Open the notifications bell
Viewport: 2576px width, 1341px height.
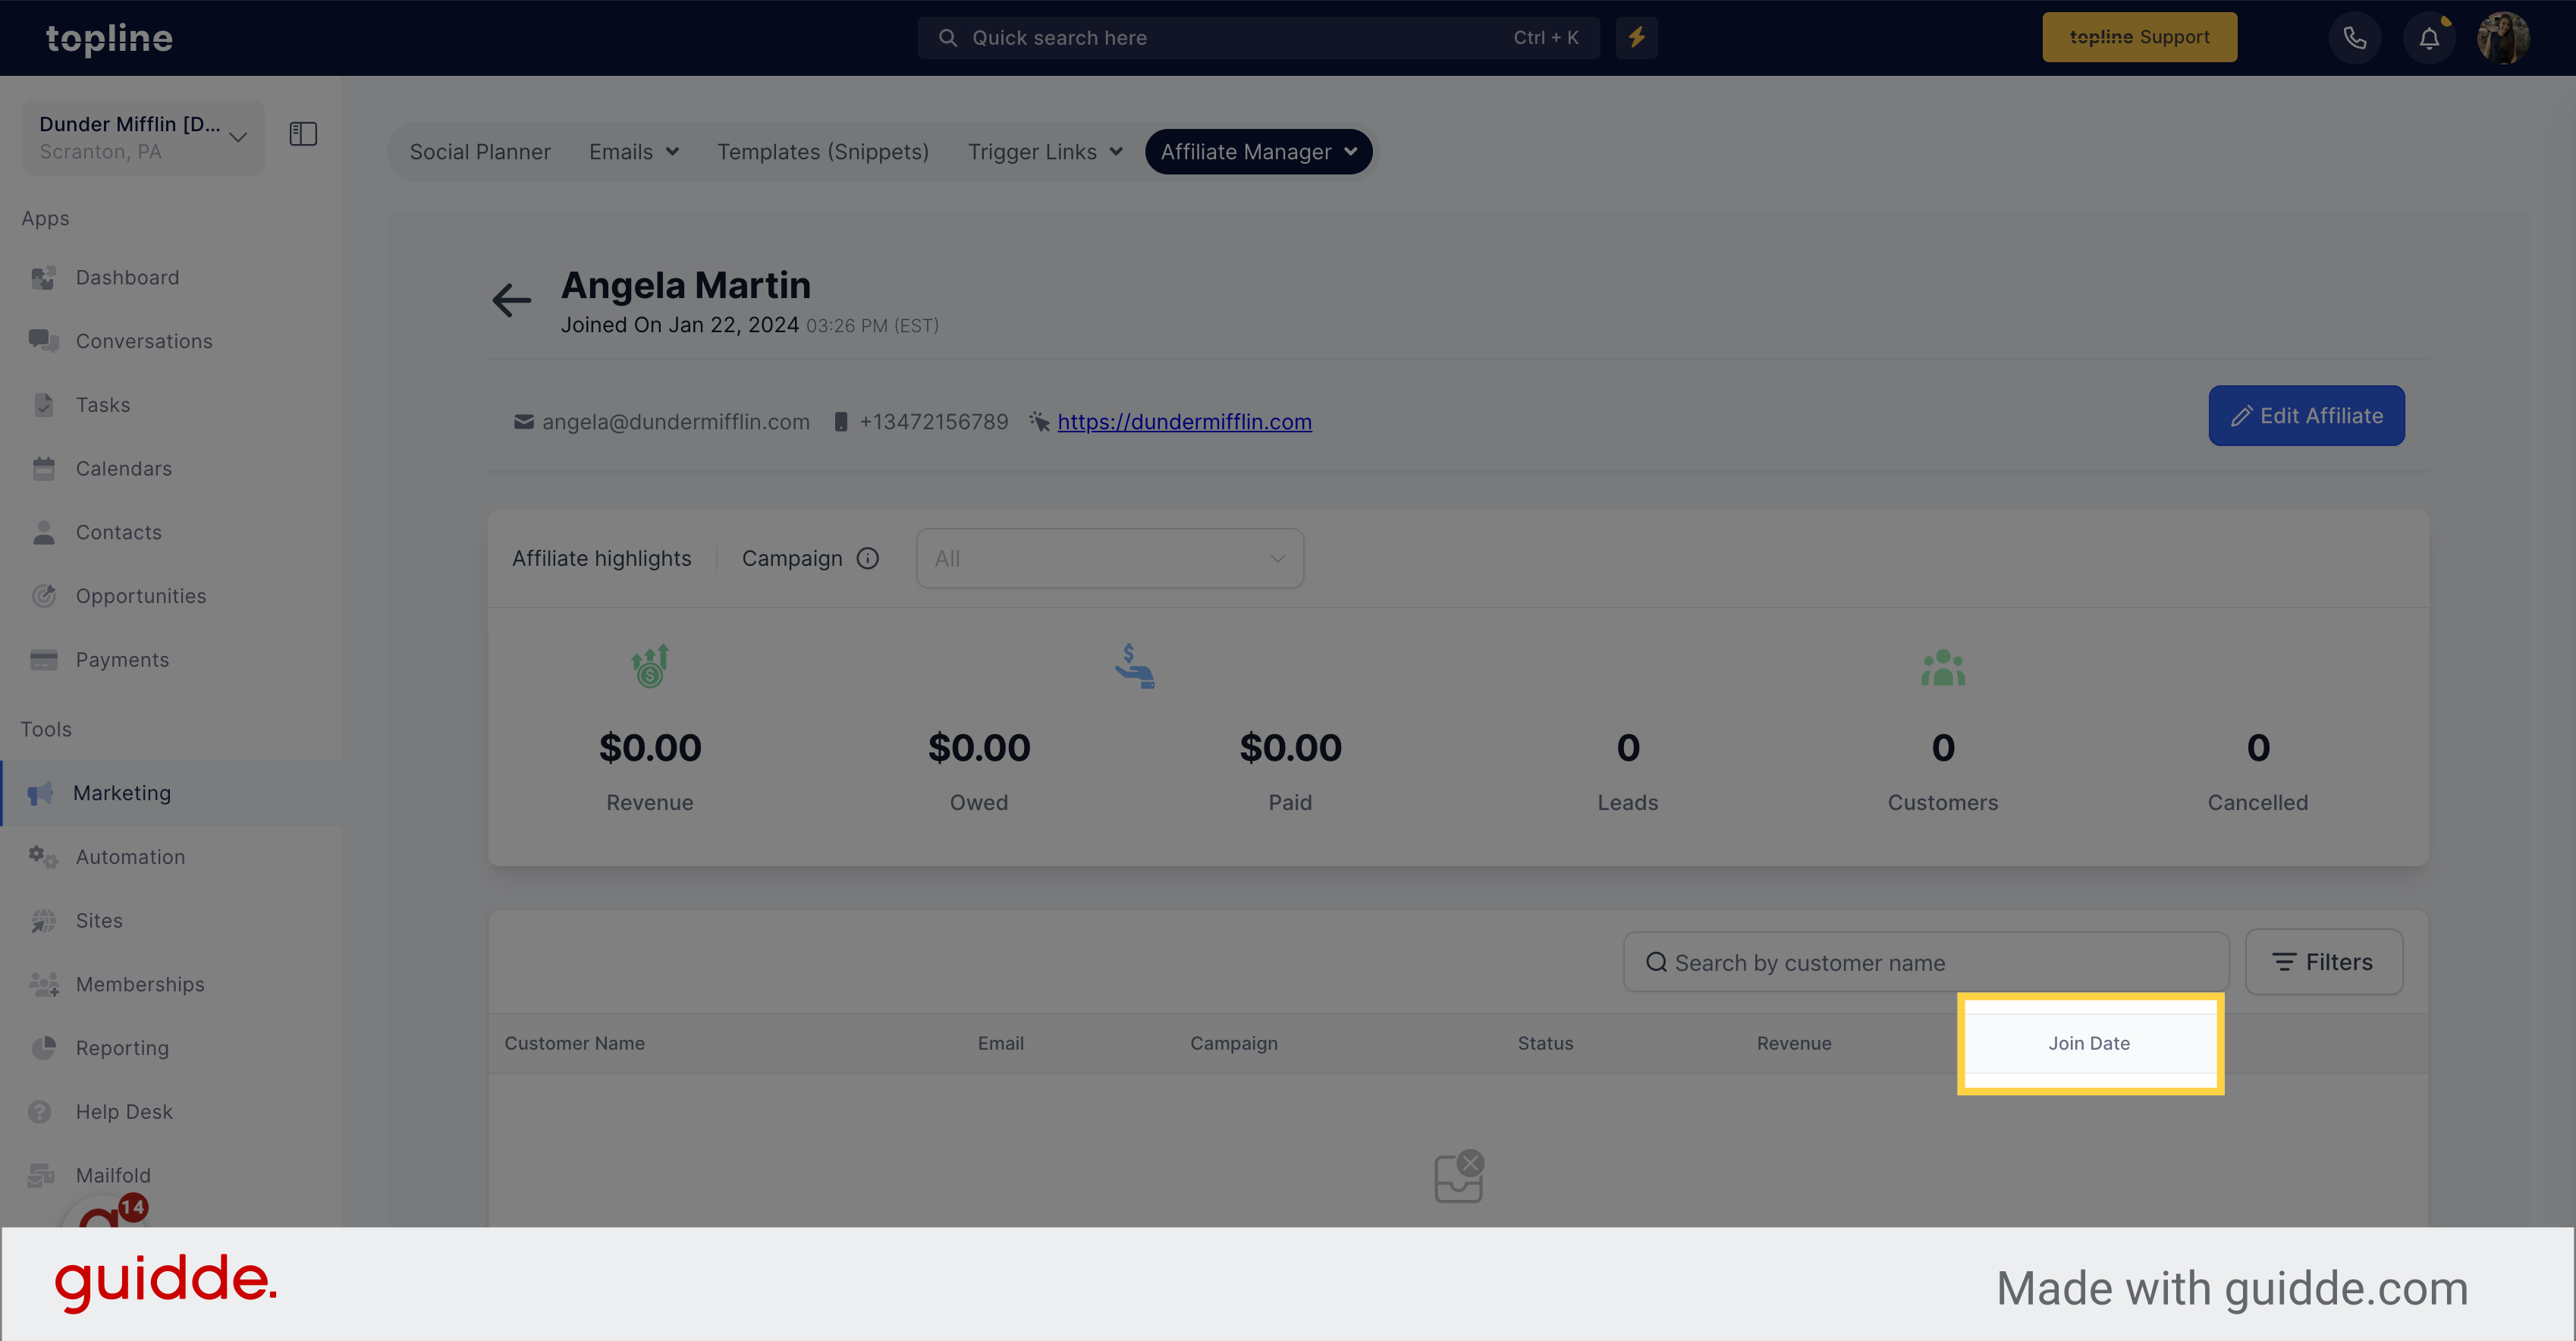[2429, 38]
